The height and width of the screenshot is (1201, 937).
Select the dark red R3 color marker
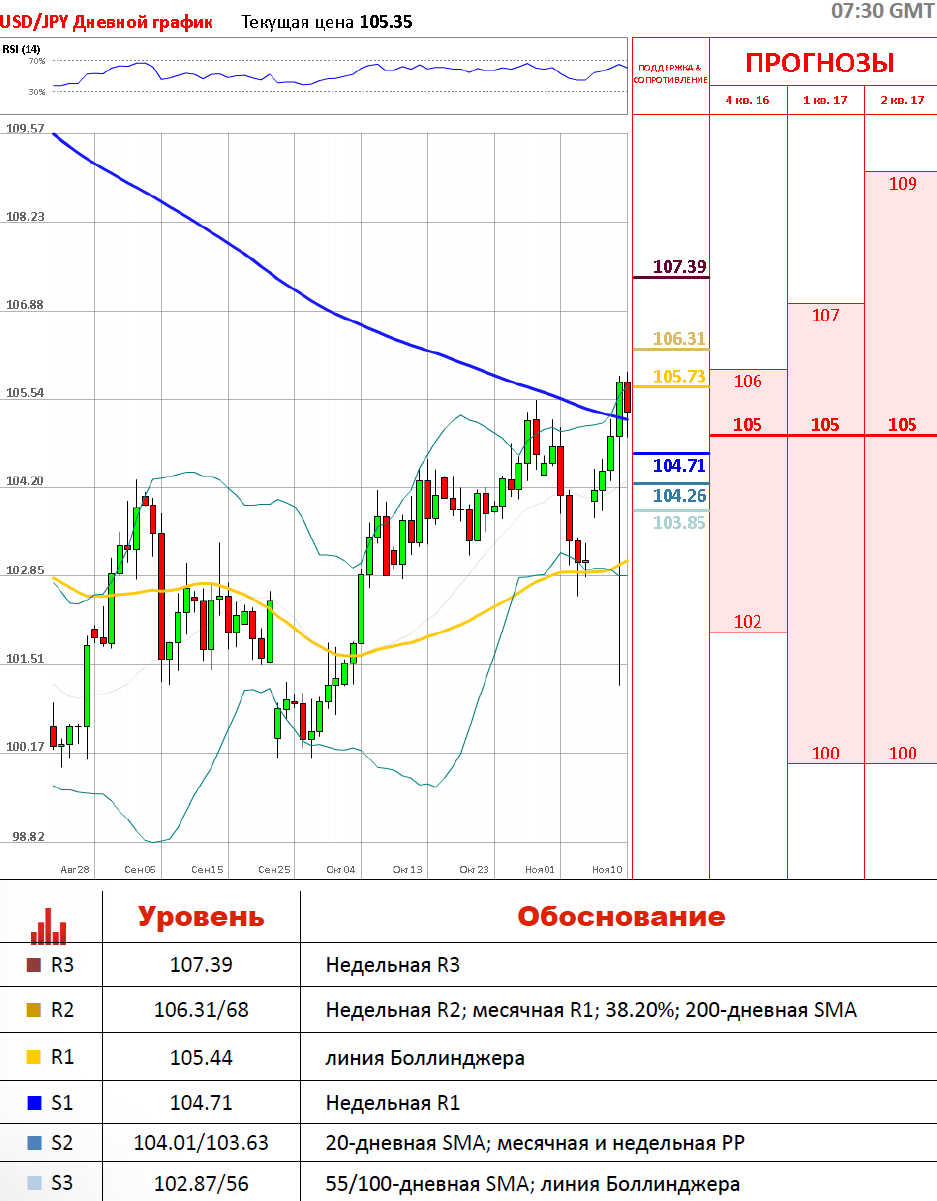33,965
